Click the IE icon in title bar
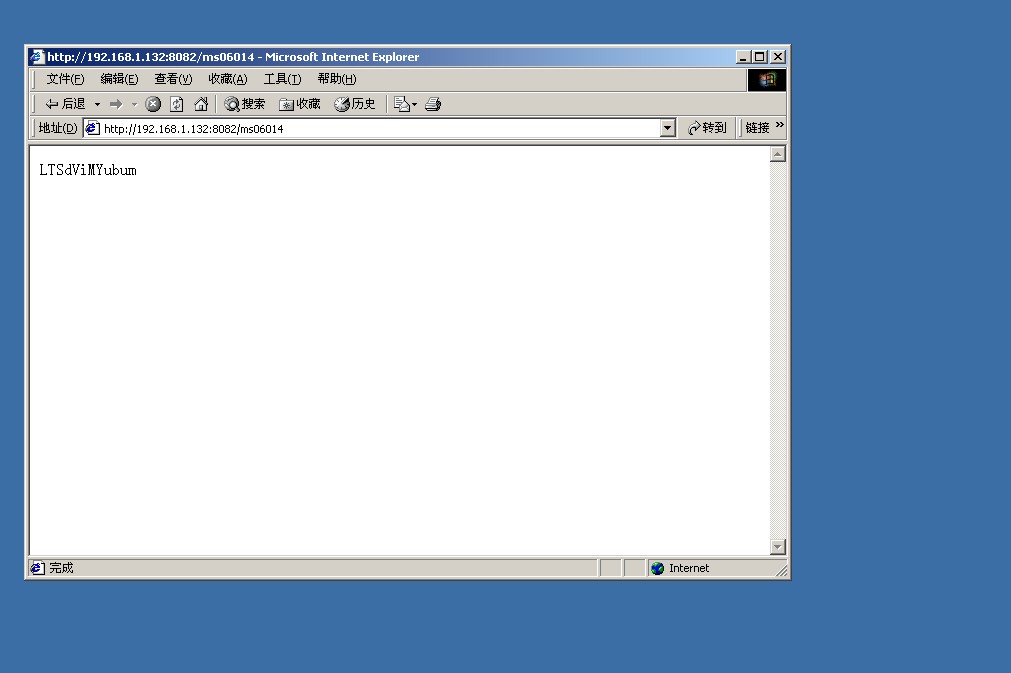Screen dimensions: 1011x673 37,57
